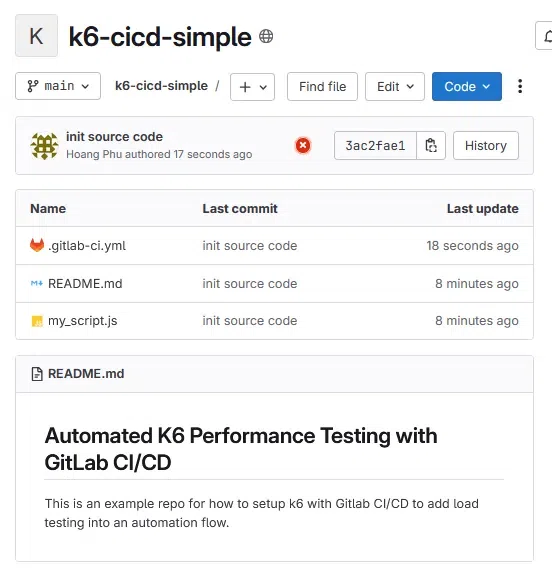The image size is (552, 570).
Task: Click the failed pipeline status icon
Action: click(303, 145)
